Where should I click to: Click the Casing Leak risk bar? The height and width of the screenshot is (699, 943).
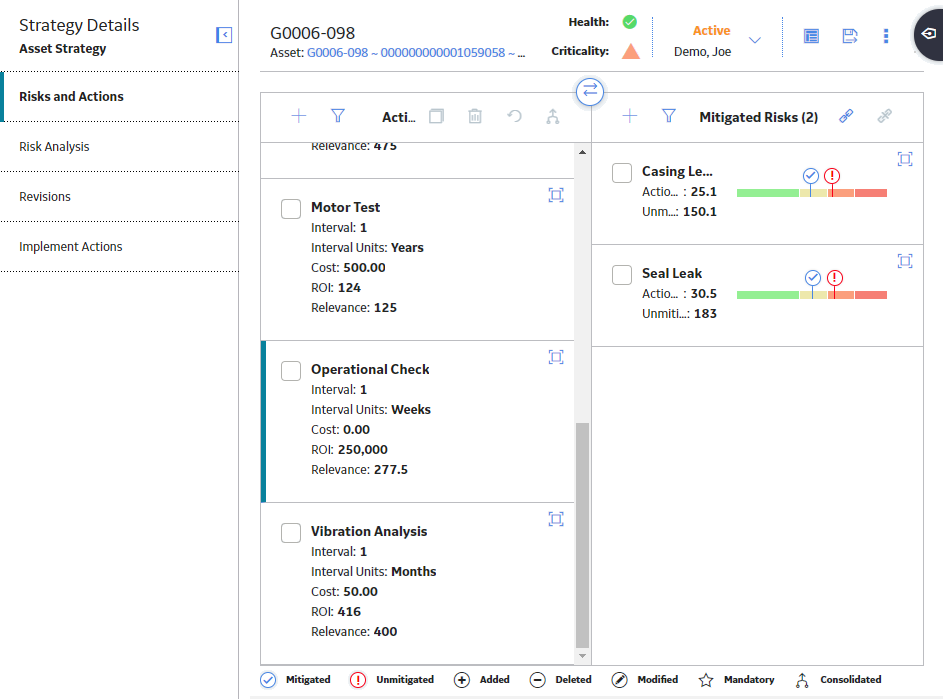point(811,193)
